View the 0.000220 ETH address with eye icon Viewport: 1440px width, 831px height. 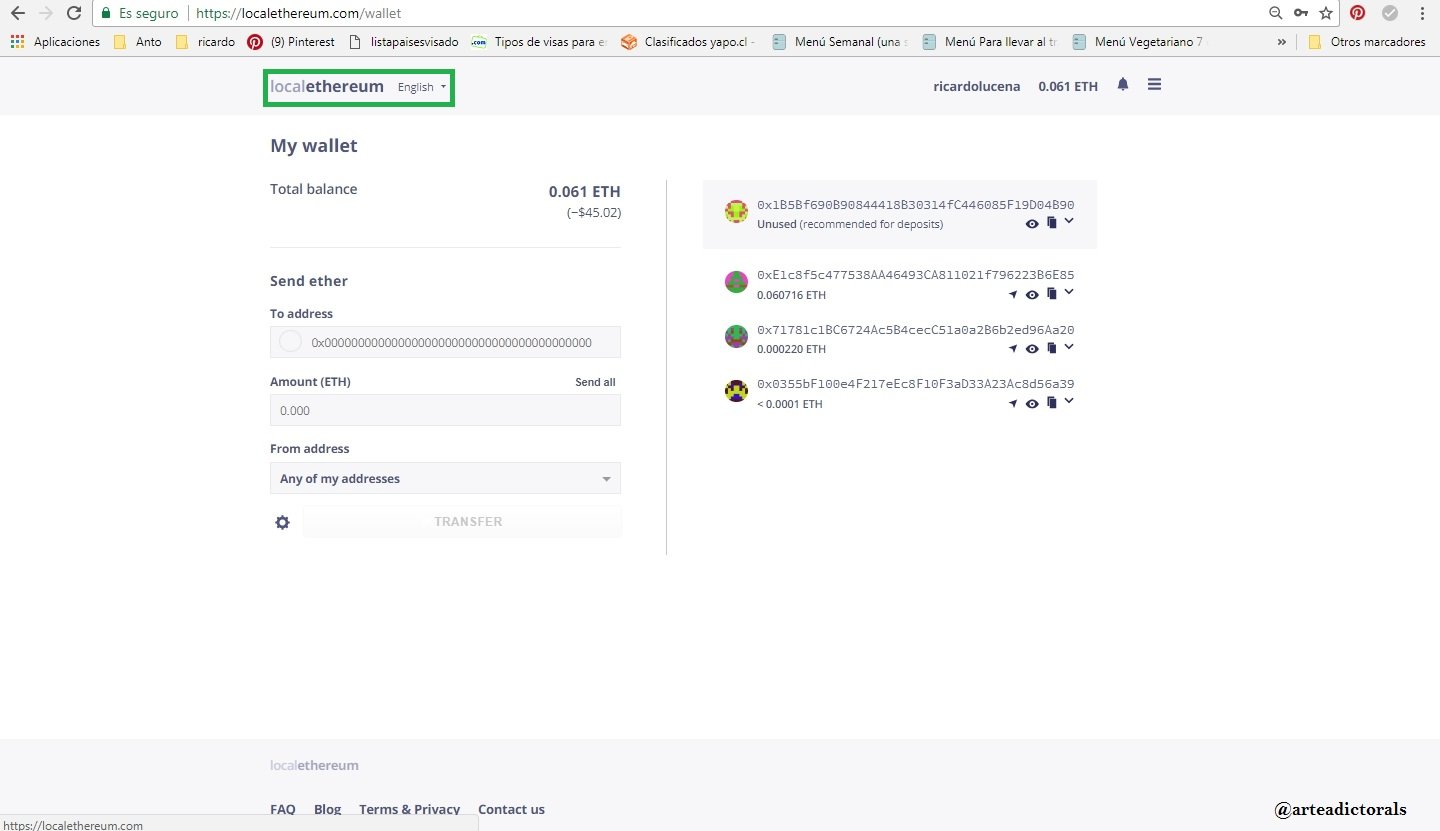(x=1032, y=349)
